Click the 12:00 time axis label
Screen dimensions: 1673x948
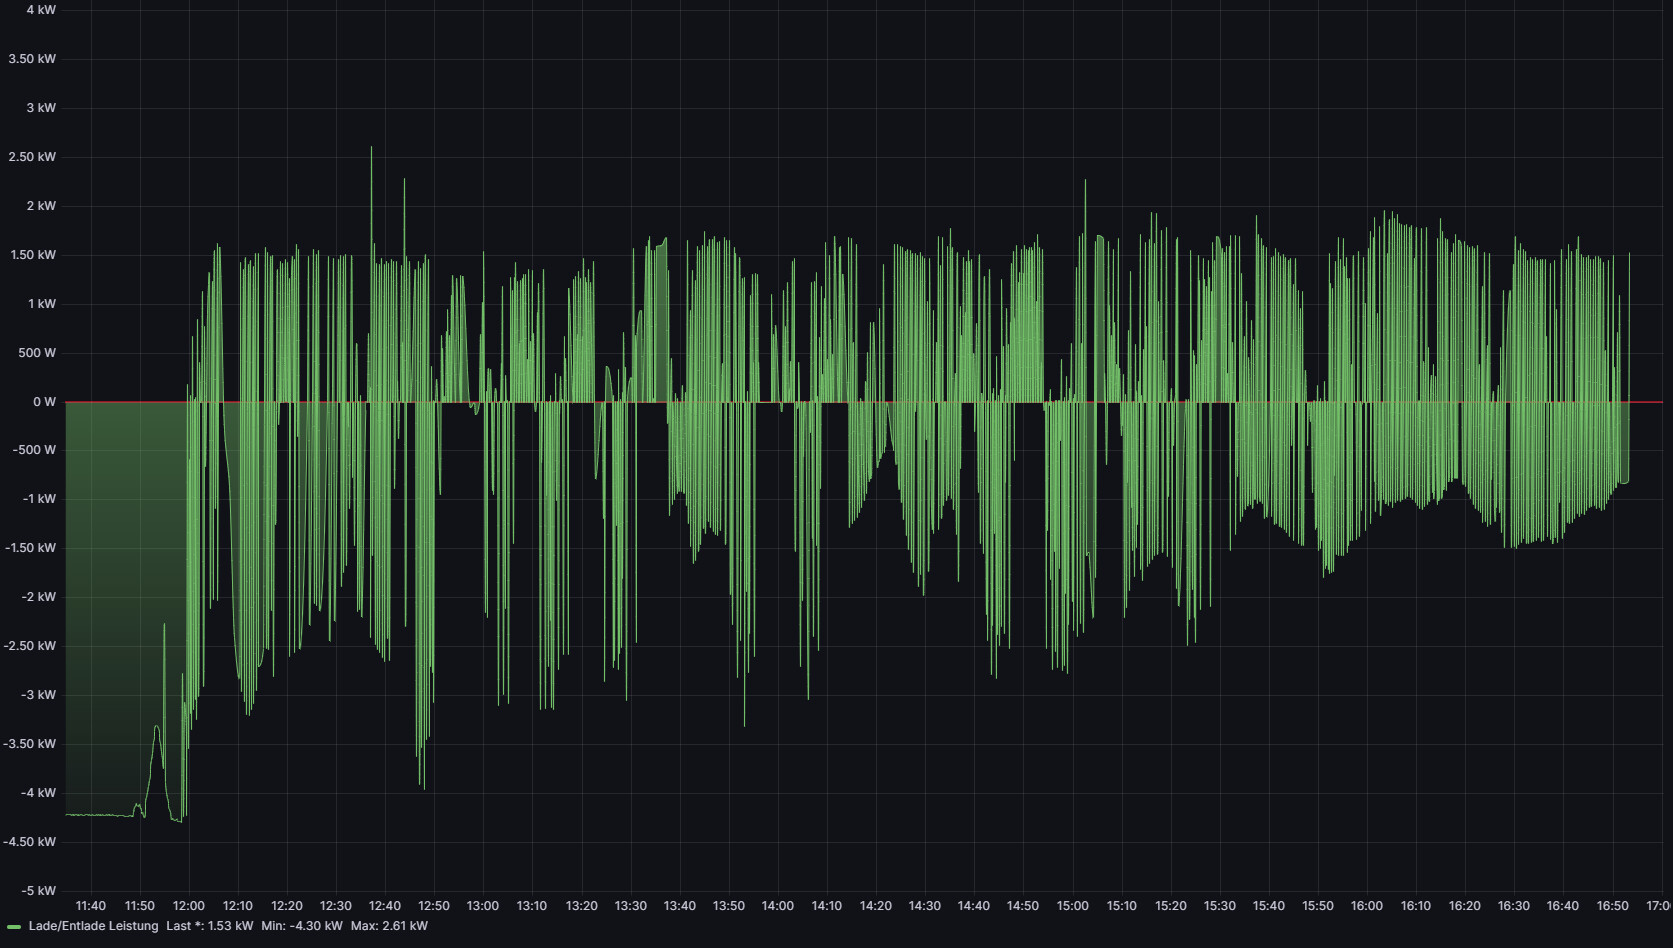point(188,906)
